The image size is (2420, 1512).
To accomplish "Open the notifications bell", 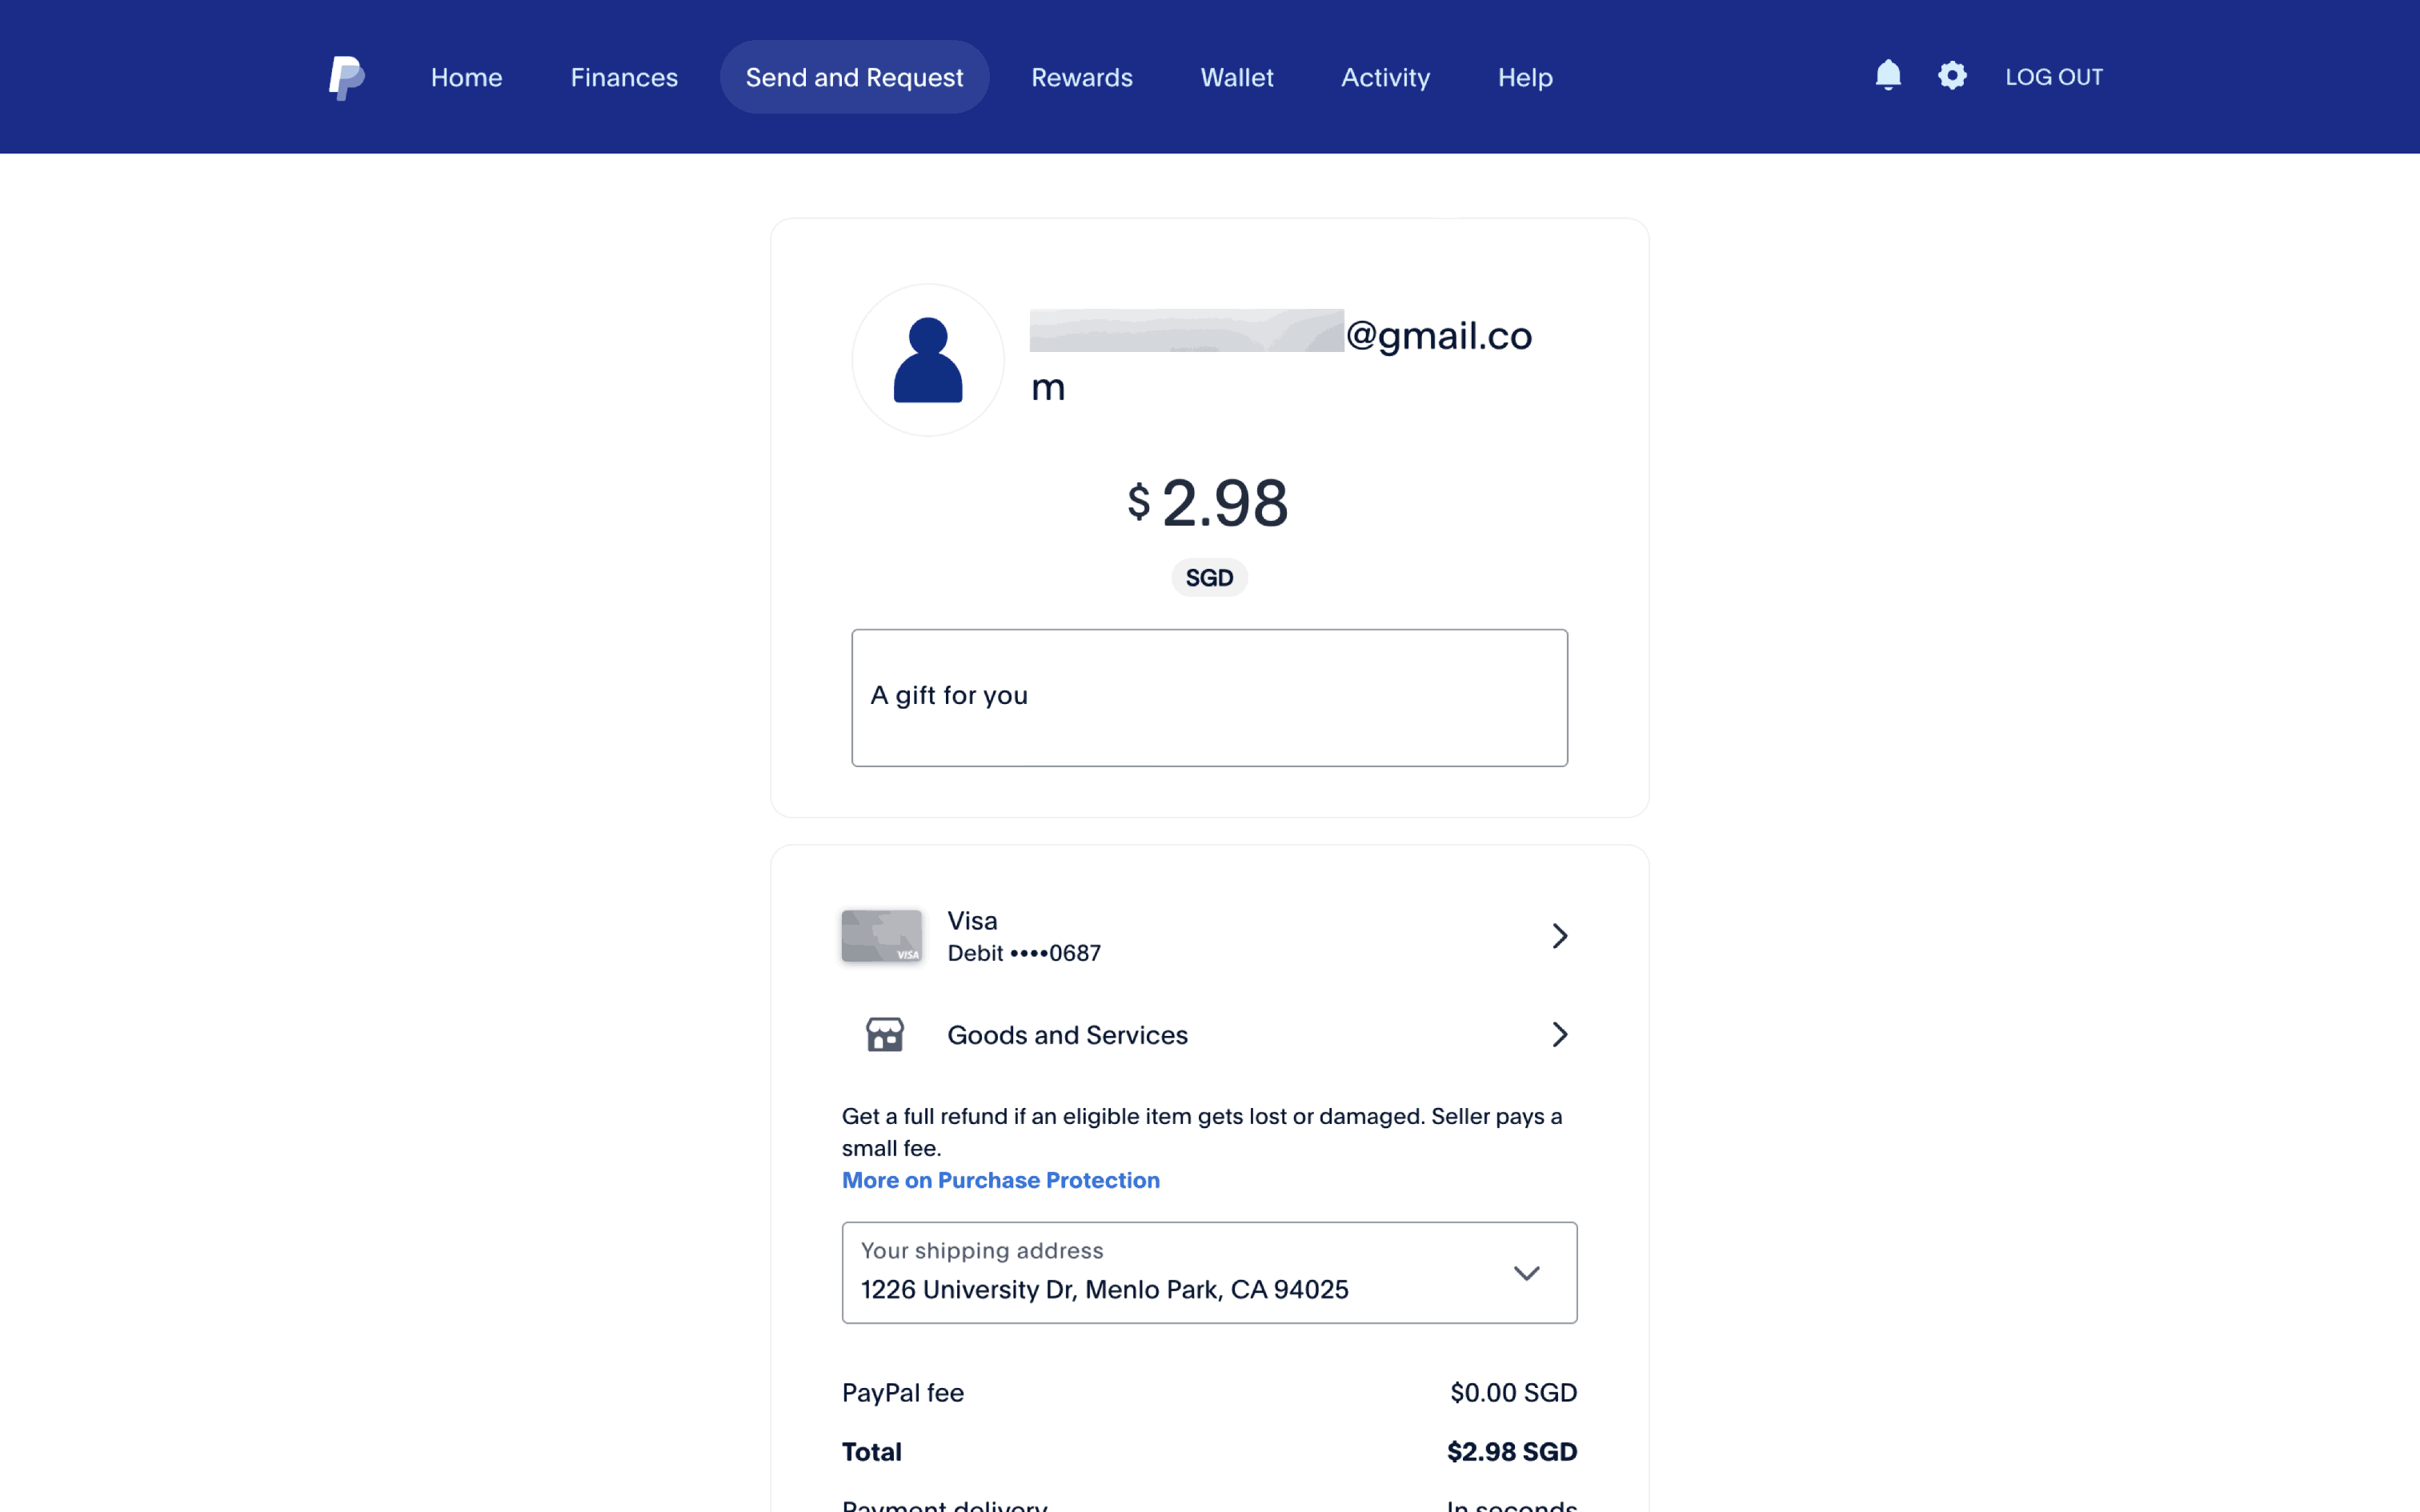I will [1887, 76].
